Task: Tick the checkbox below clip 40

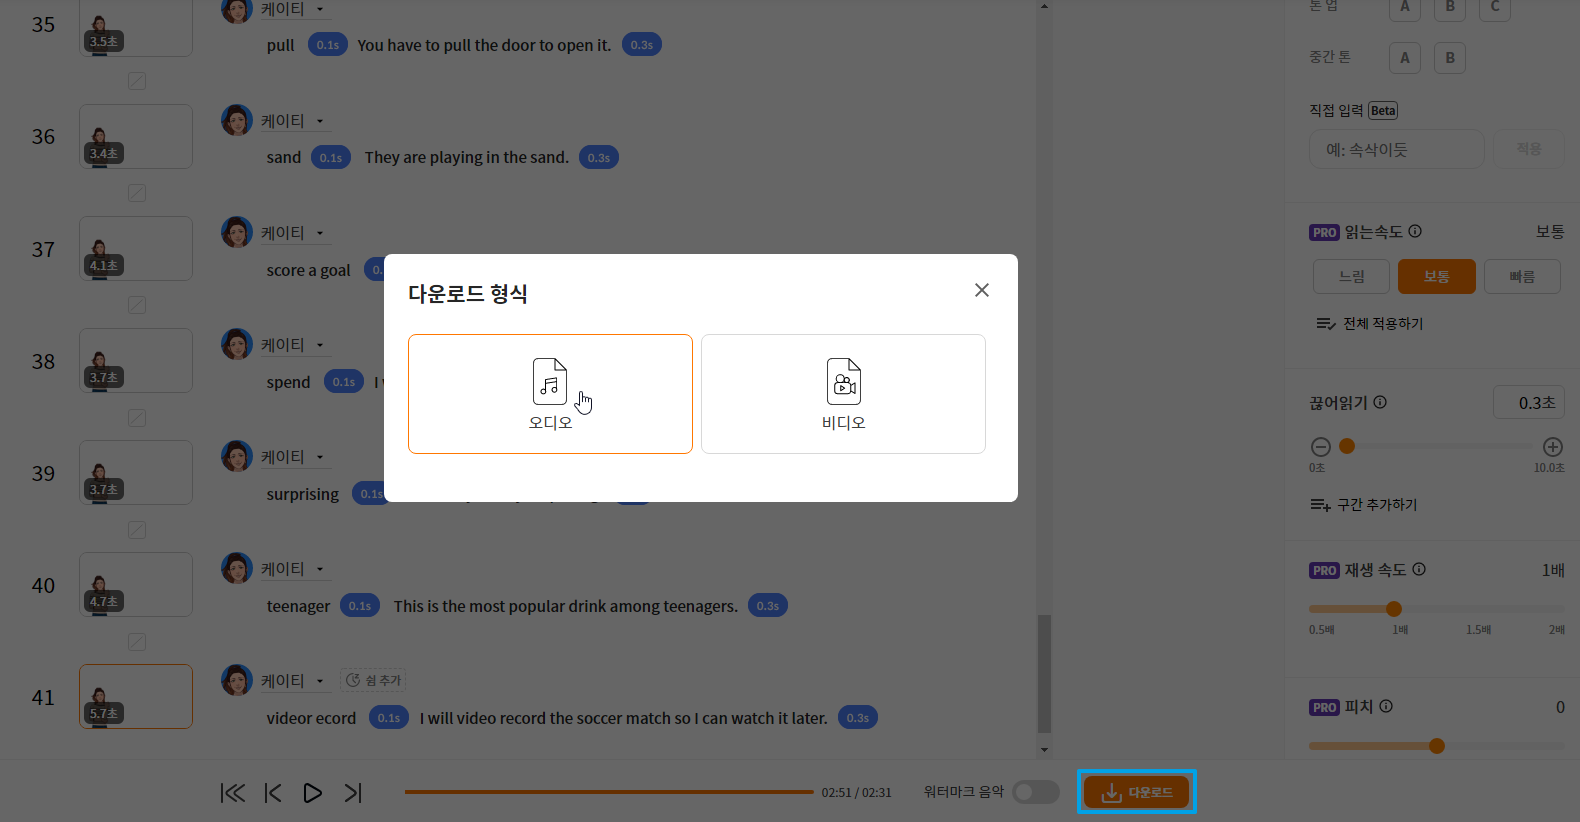Action: (137, 642)
